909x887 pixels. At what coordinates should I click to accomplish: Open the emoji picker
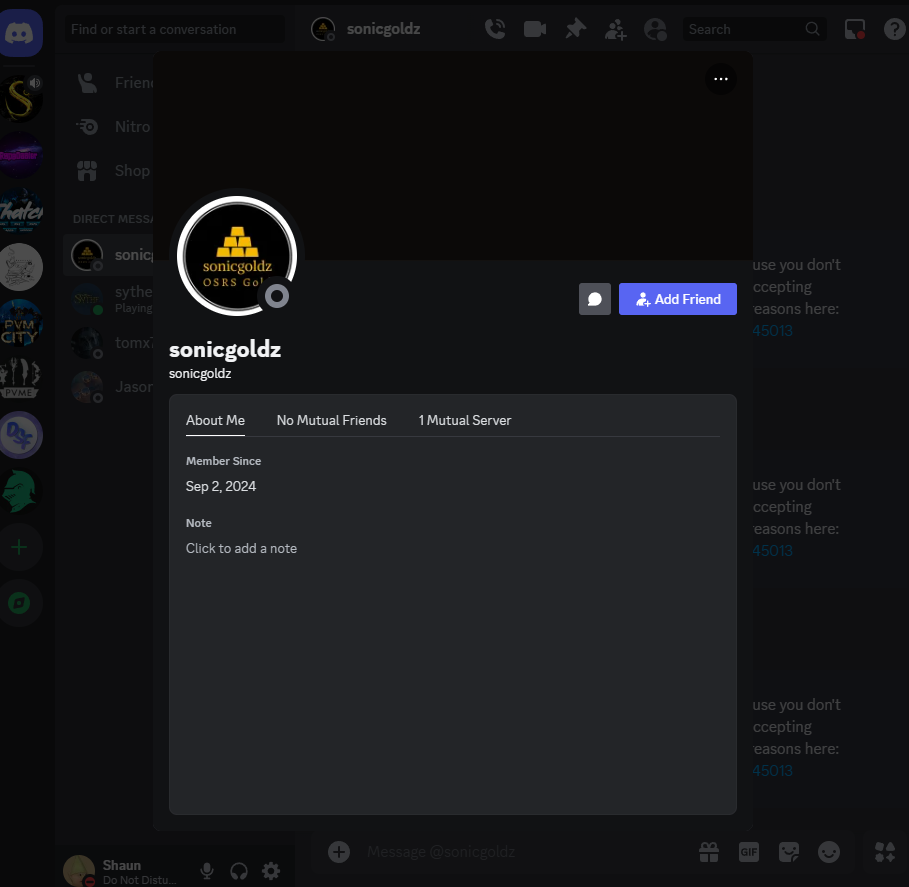click(828, 852)
